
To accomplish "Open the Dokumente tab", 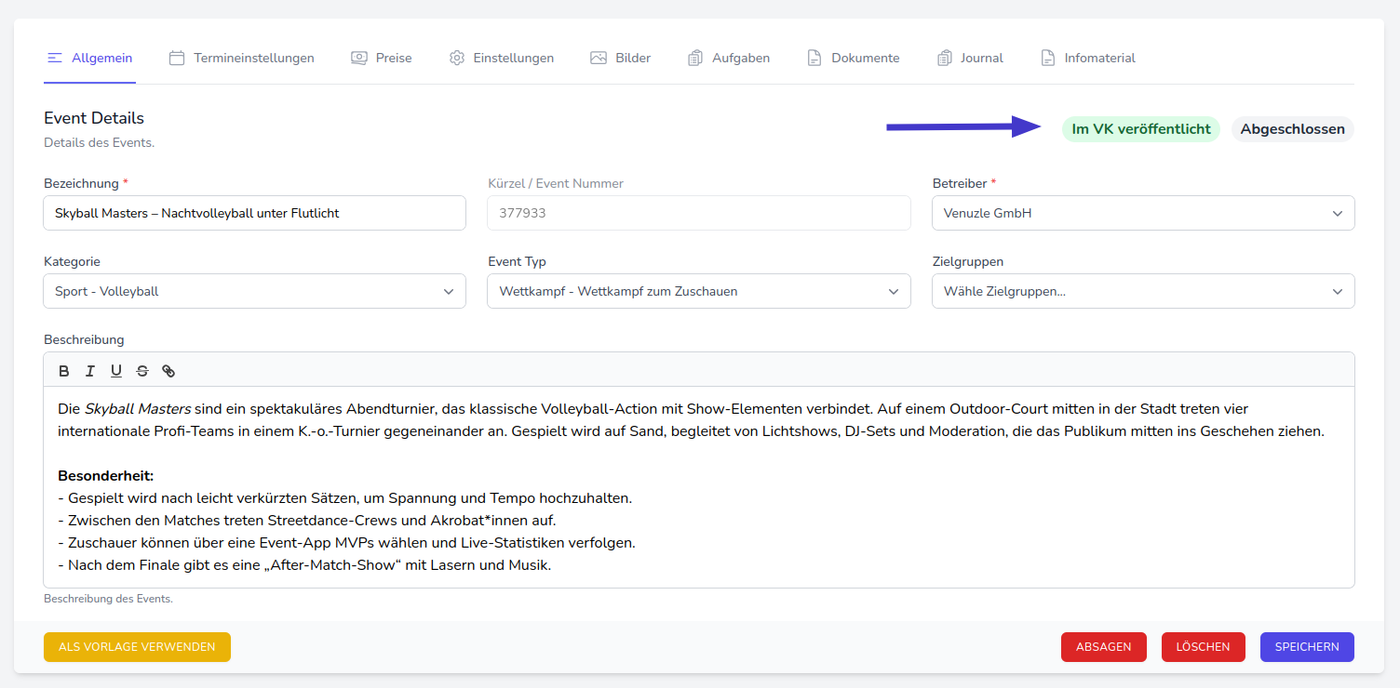I will tap(853, 58).
